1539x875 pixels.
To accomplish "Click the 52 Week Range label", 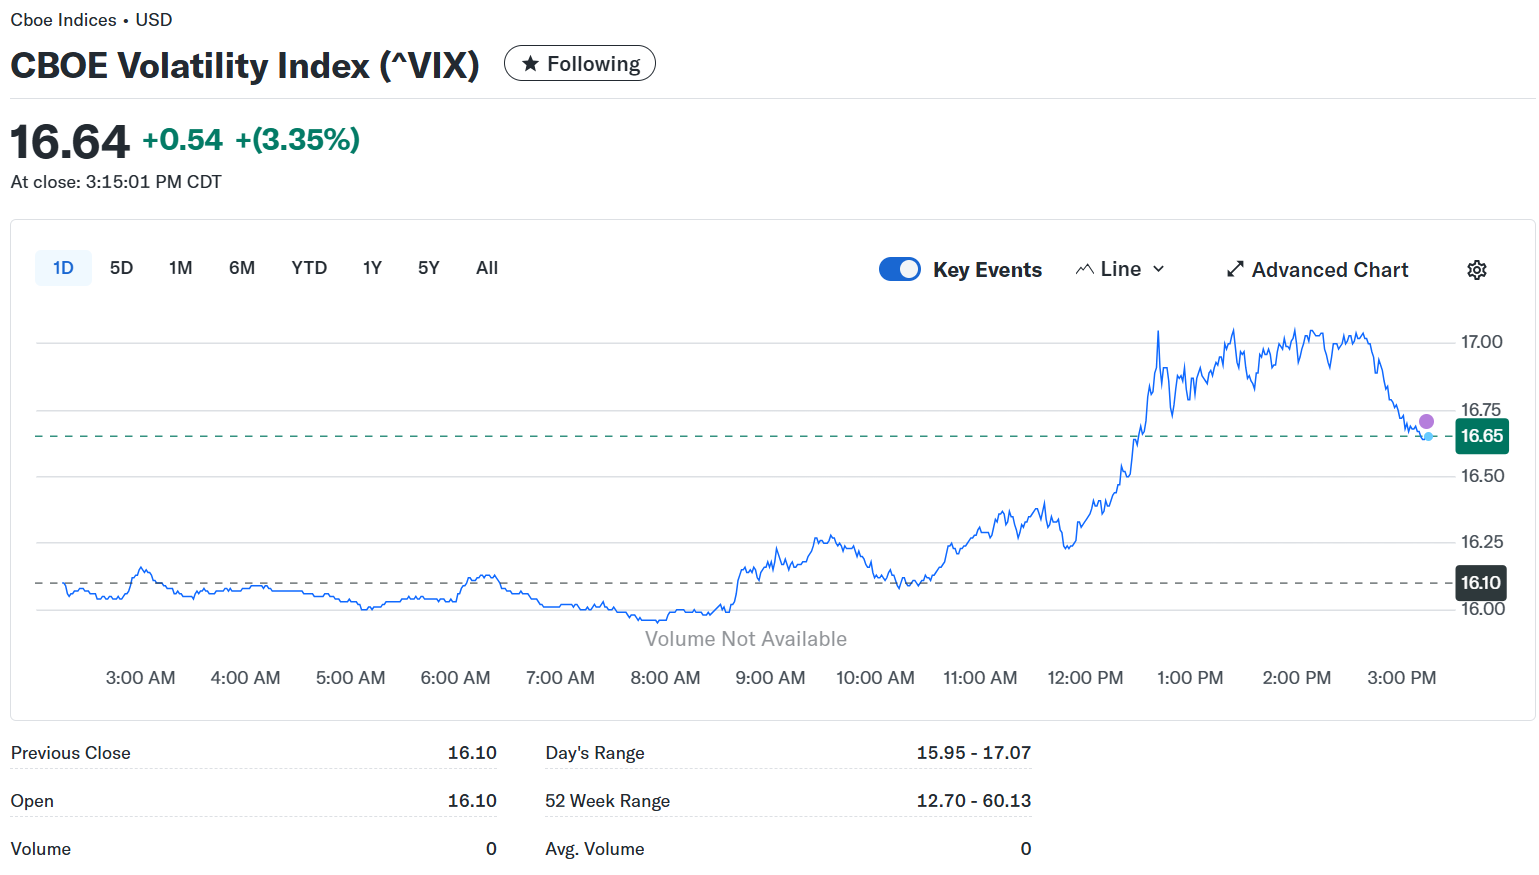I will coord(608,801).
